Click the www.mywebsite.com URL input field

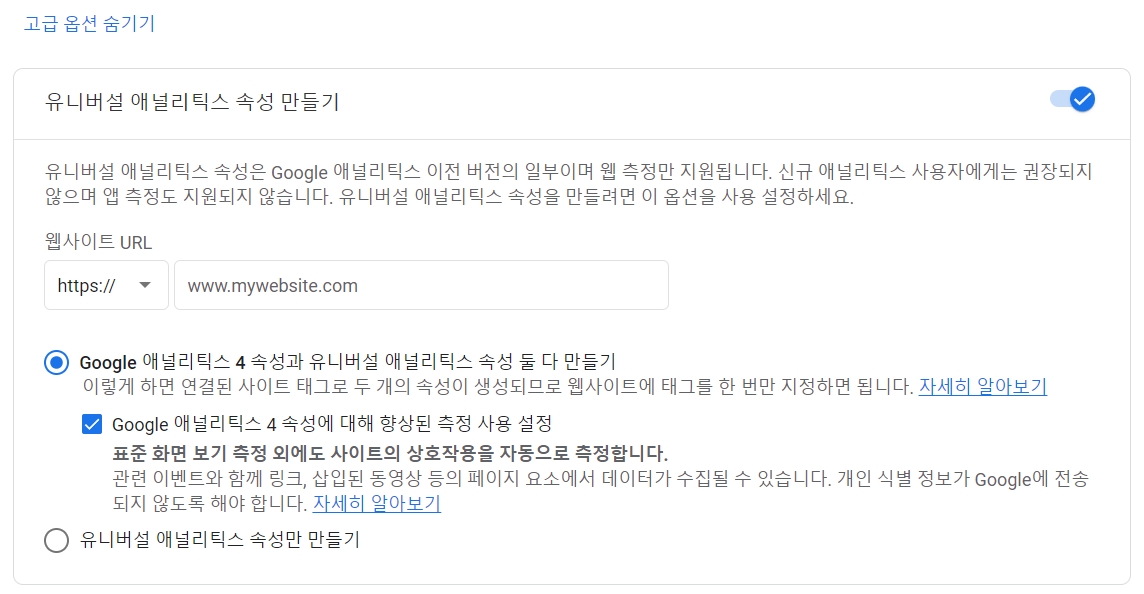(420, 285)
